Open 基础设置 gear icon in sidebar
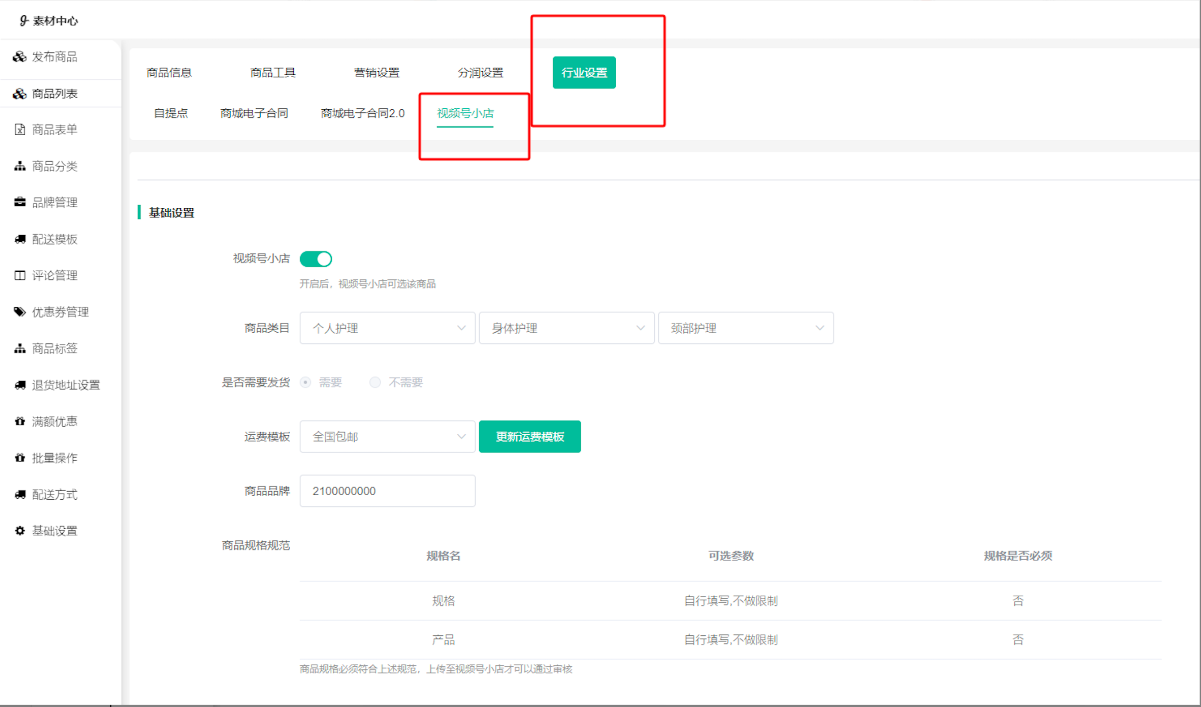The height and width of the screenshot is (707, 1201). click(20, 531)
